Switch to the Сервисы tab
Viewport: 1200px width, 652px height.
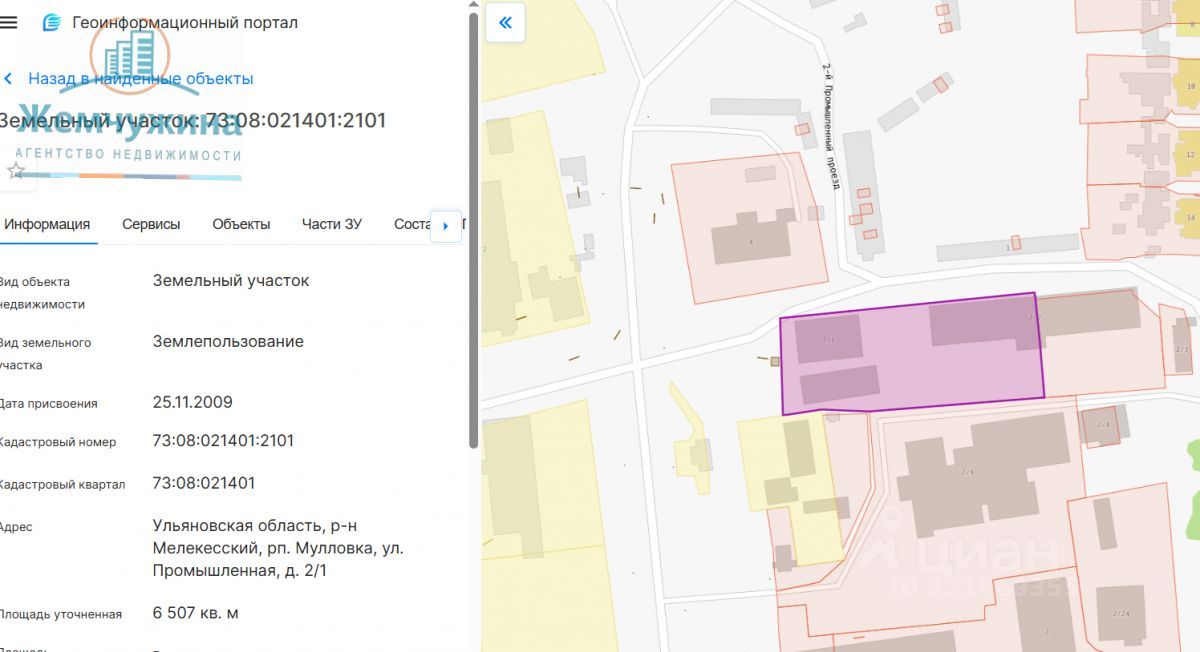click(151, 224)
